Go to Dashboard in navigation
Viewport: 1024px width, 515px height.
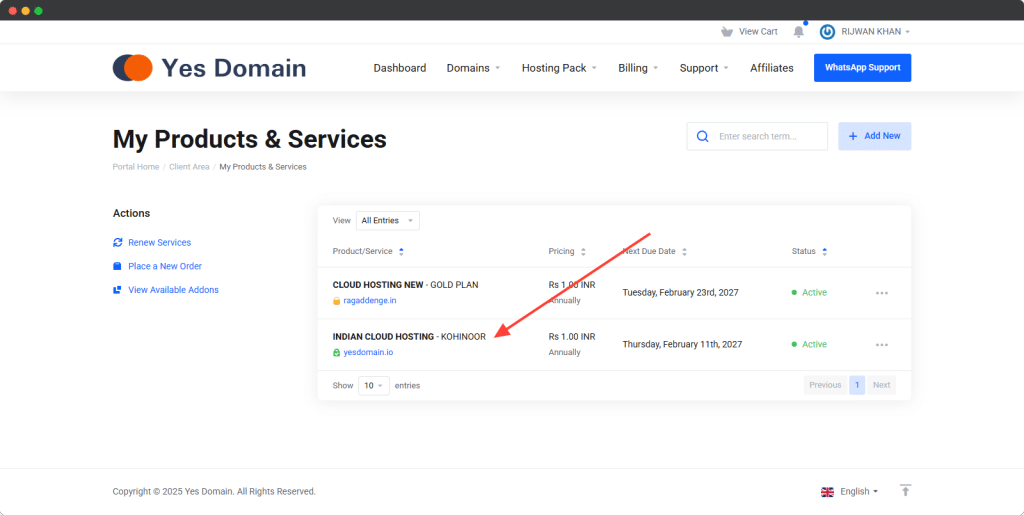point(400,68)
